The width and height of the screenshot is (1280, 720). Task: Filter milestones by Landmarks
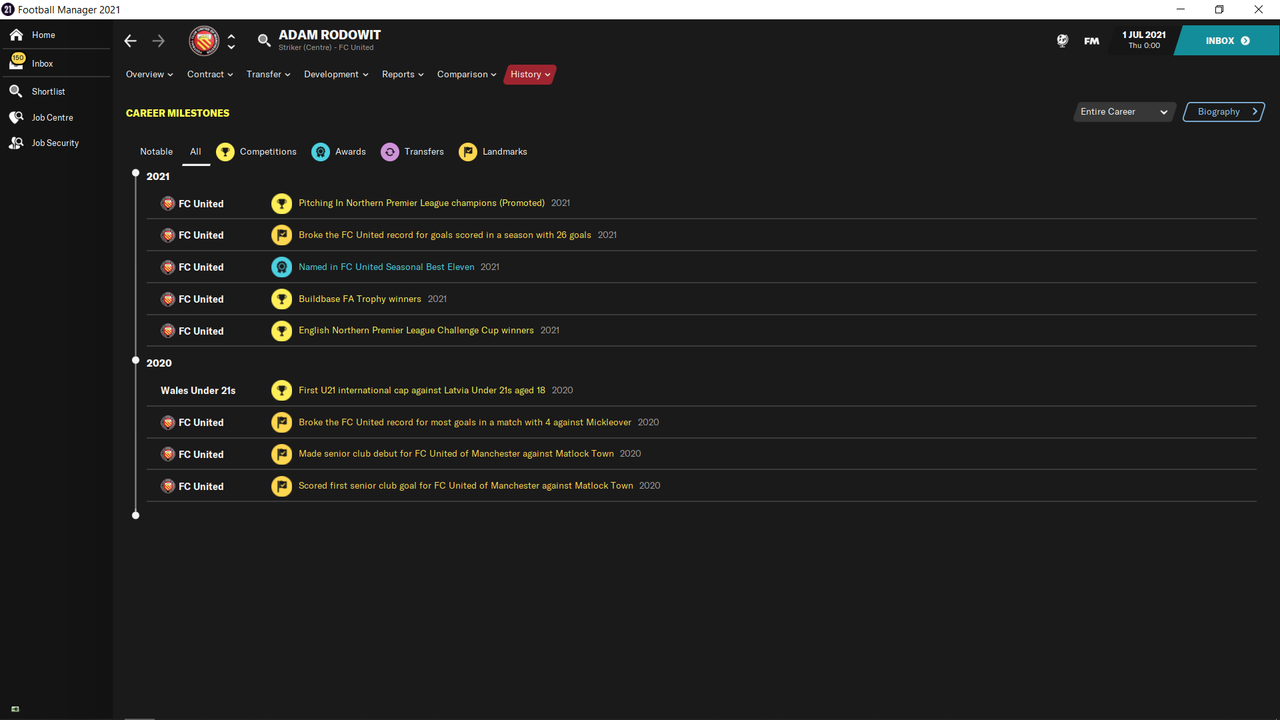pyautogui.click(x=492, y=152)
